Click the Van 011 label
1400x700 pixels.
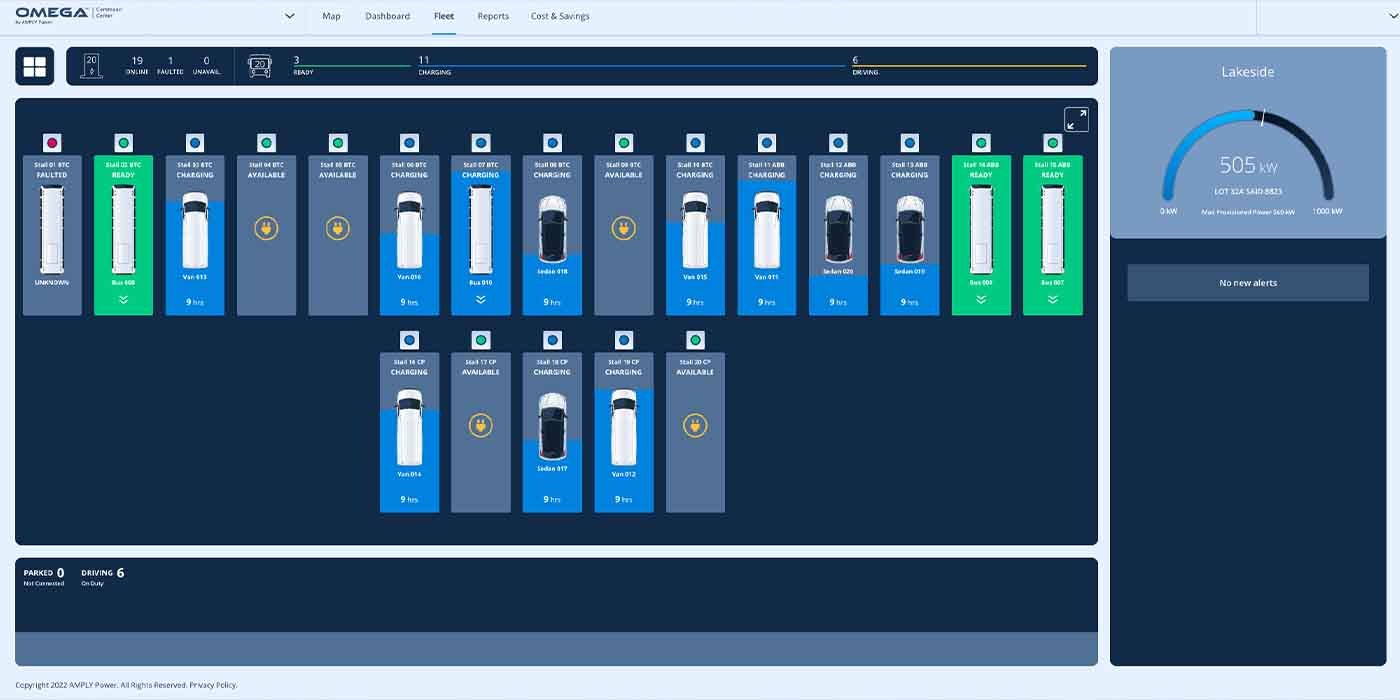(x=767, y=277)
